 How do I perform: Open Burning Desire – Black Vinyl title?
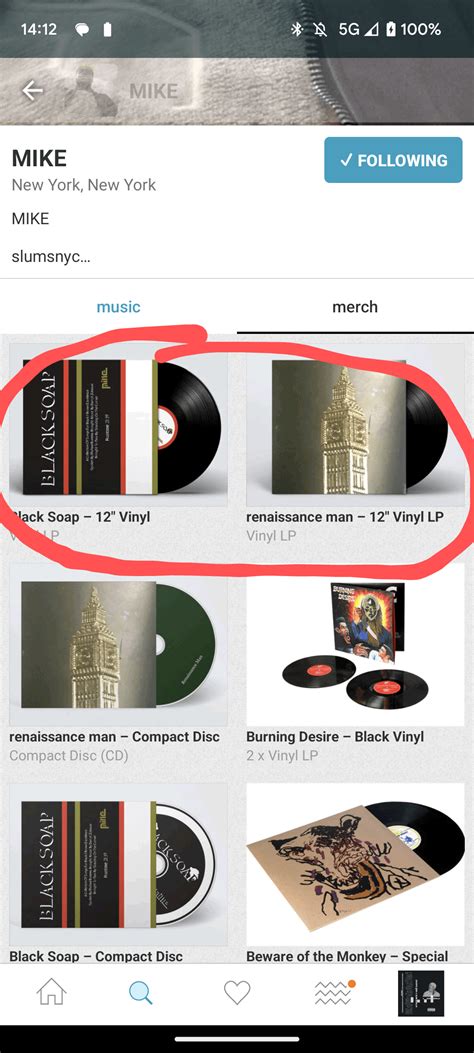coord(335,736)
